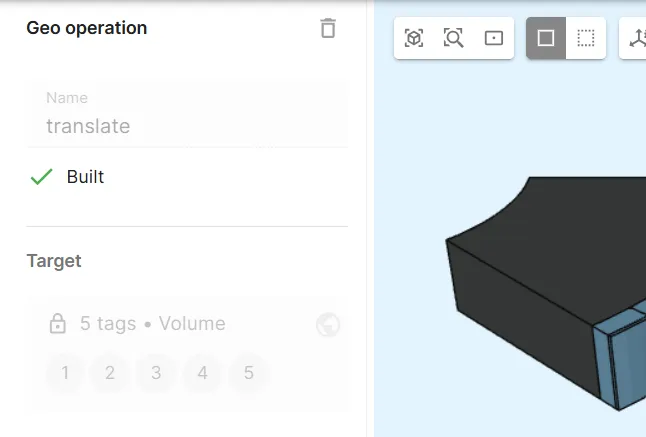Click the '5 tags • Volume' target selector

[x=152, y=324]
